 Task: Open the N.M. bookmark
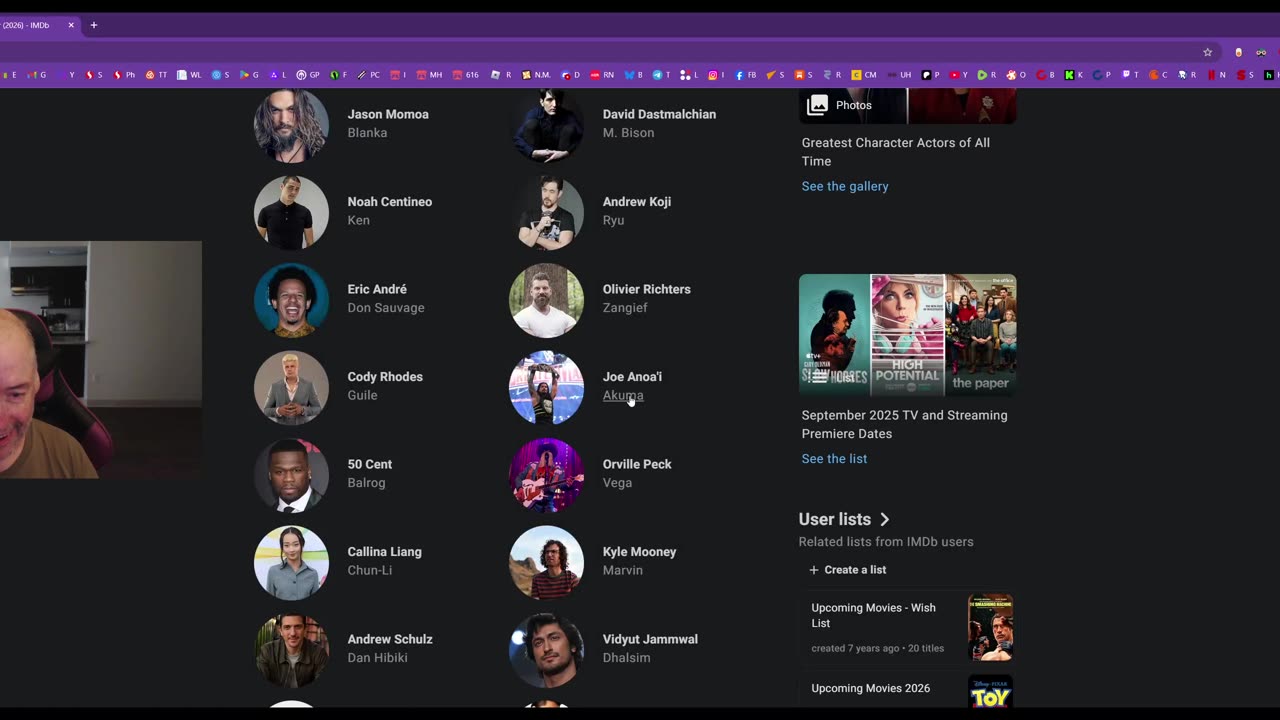[536, 75]
